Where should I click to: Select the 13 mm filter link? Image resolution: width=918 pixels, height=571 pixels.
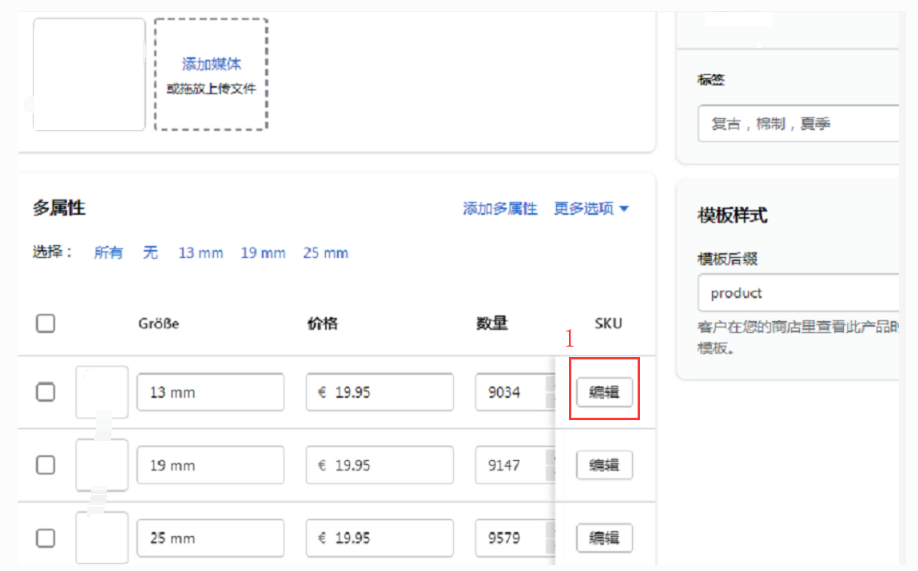(201, 253)
